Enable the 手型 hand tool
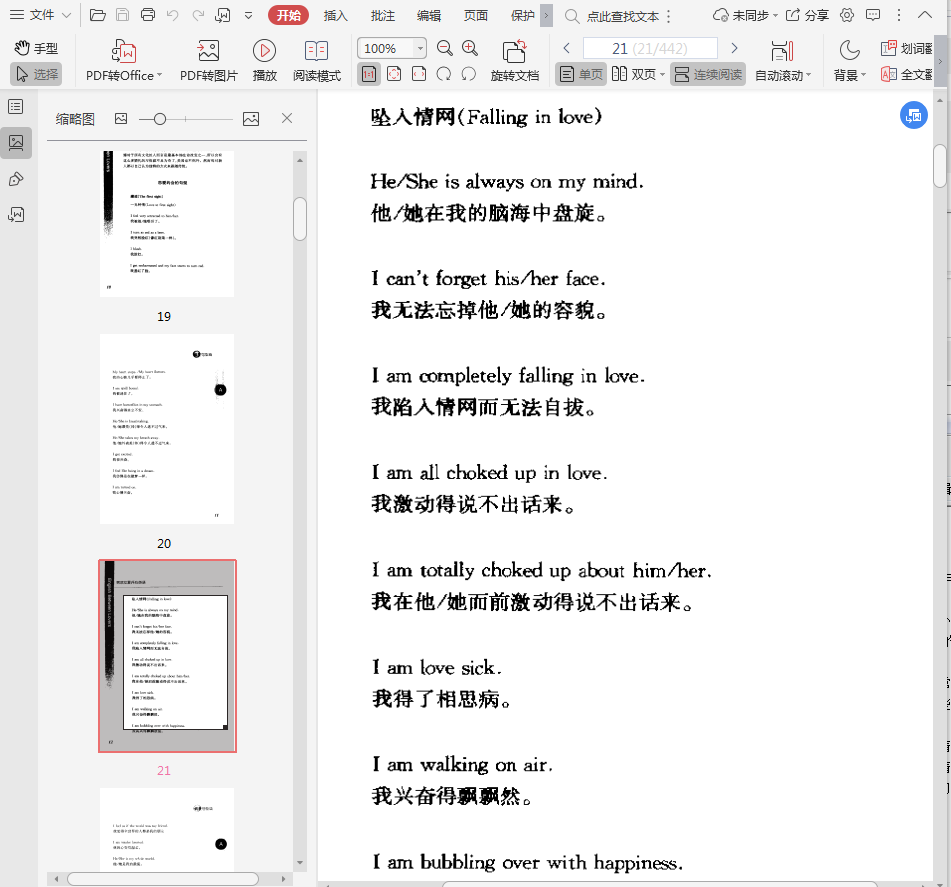951x887 pixels. pos(36,48)
